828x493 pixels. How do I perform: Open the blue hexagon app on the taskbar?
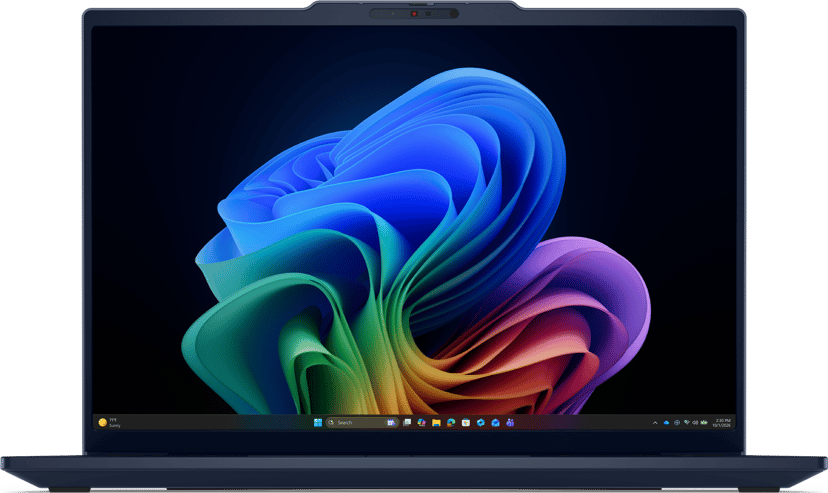(481, 423)
